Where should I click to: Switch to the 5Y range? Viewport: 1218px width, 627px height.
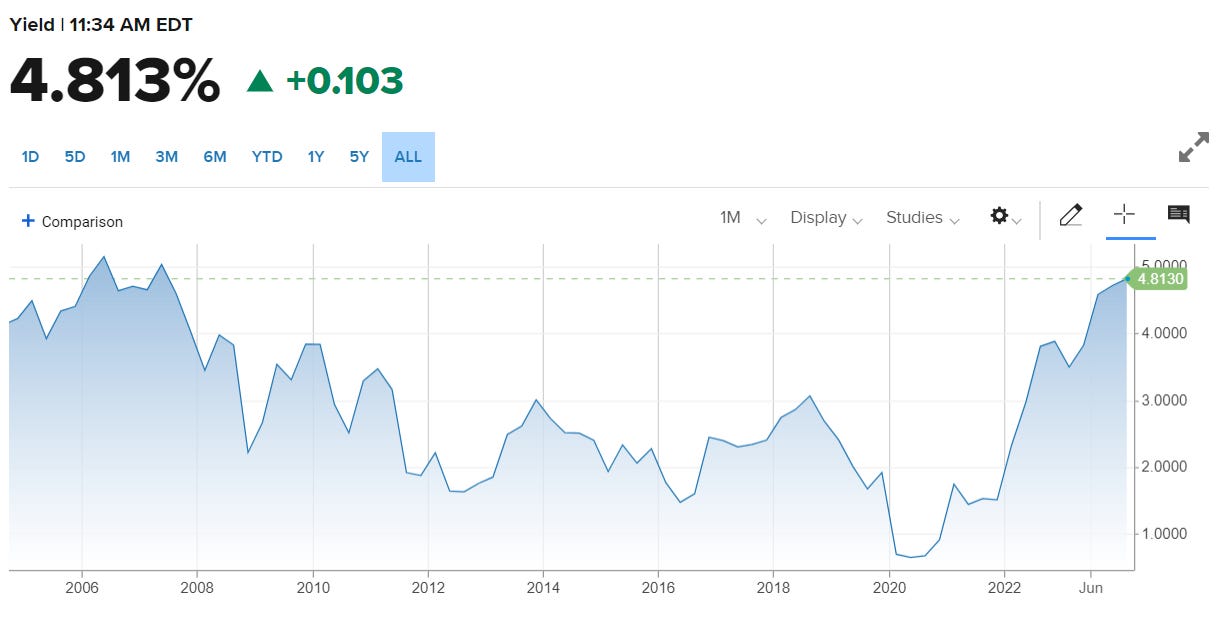pos(359,157)
